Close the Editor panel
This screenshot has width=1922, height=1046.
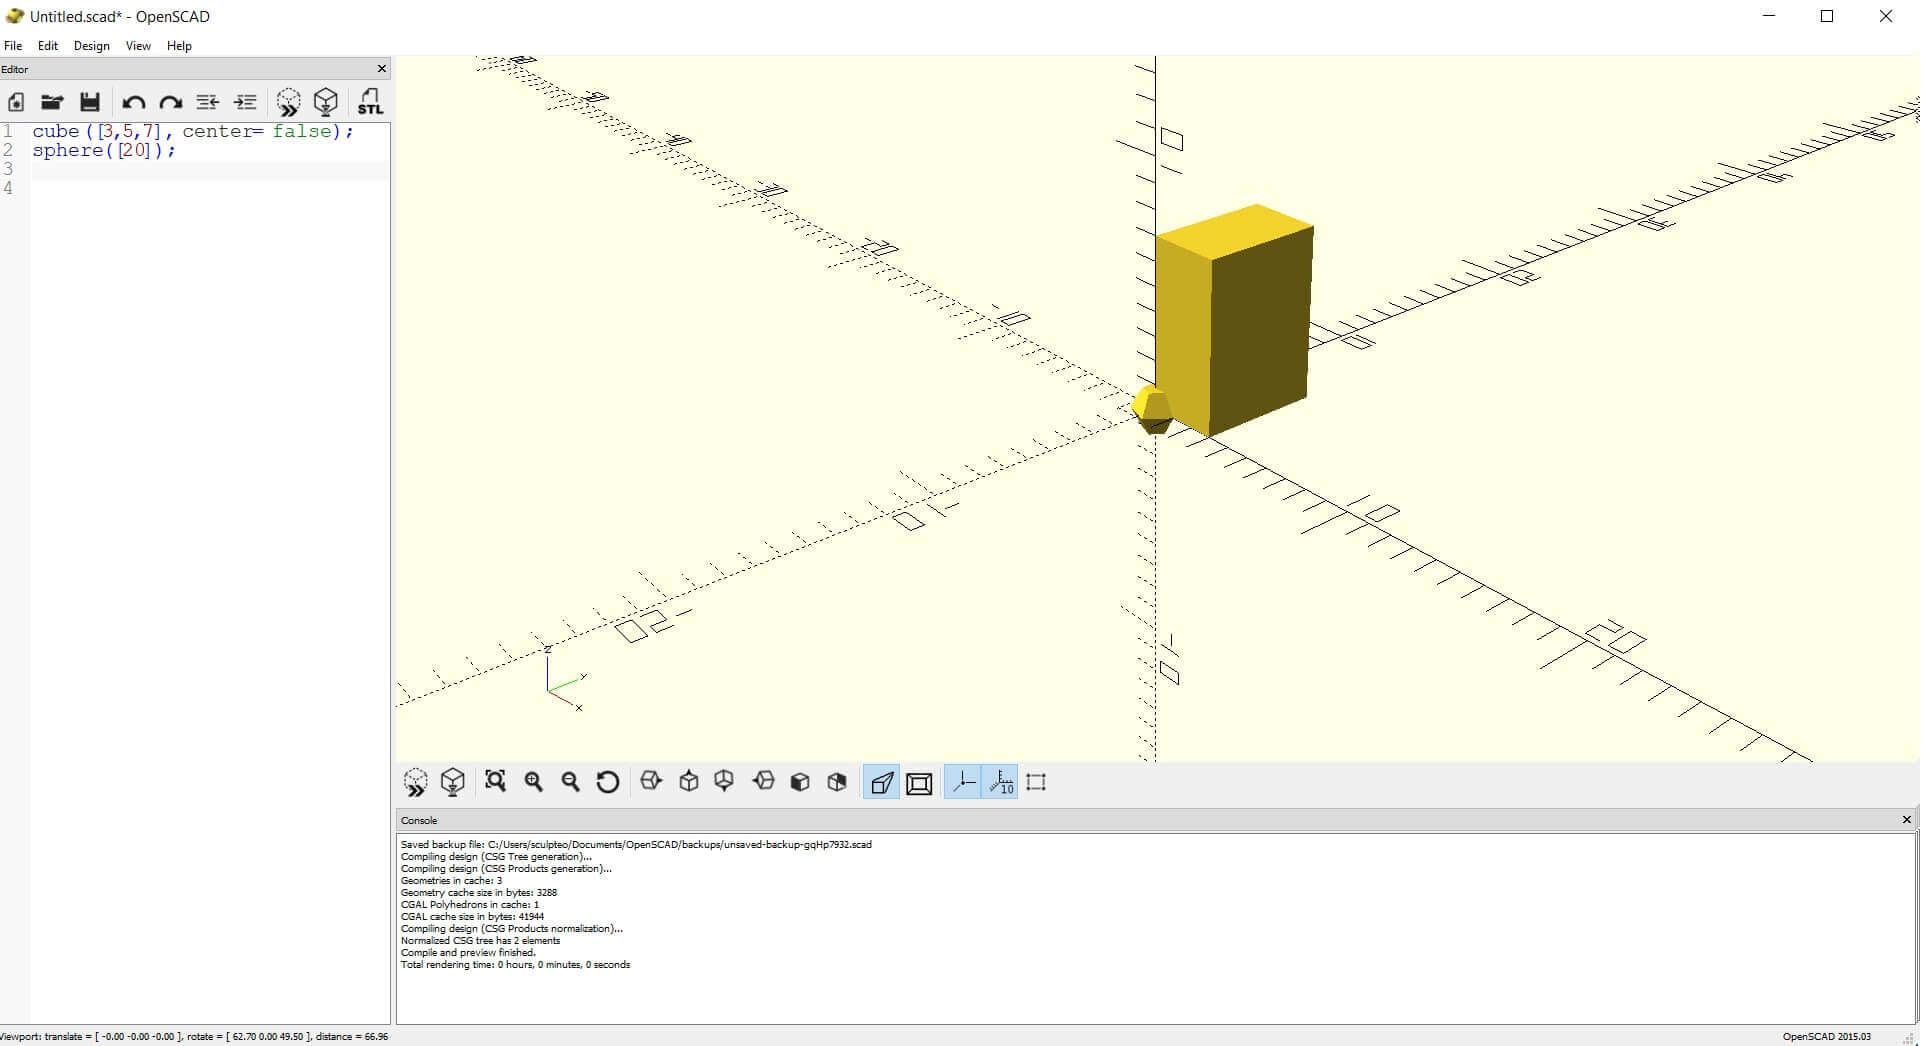(x=381, y=69)
